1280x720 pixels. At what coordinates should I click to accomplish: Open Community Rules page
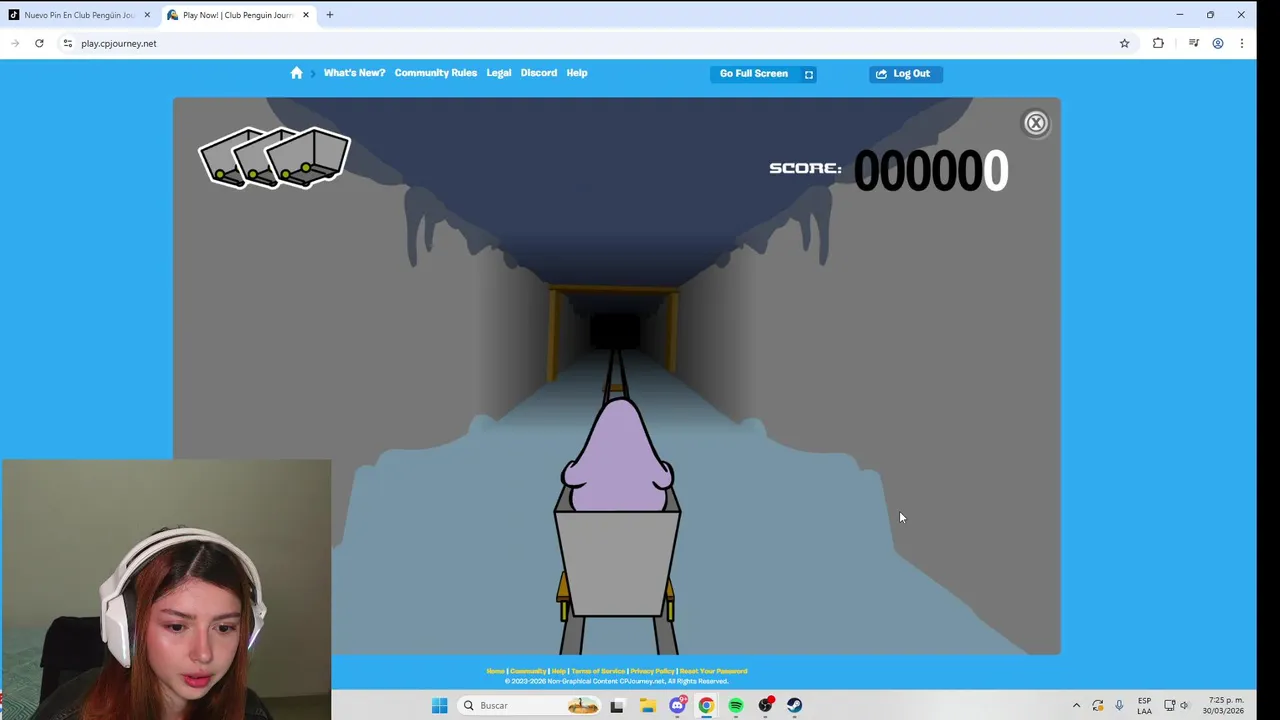pyautogui.click(x=435, y=73)
